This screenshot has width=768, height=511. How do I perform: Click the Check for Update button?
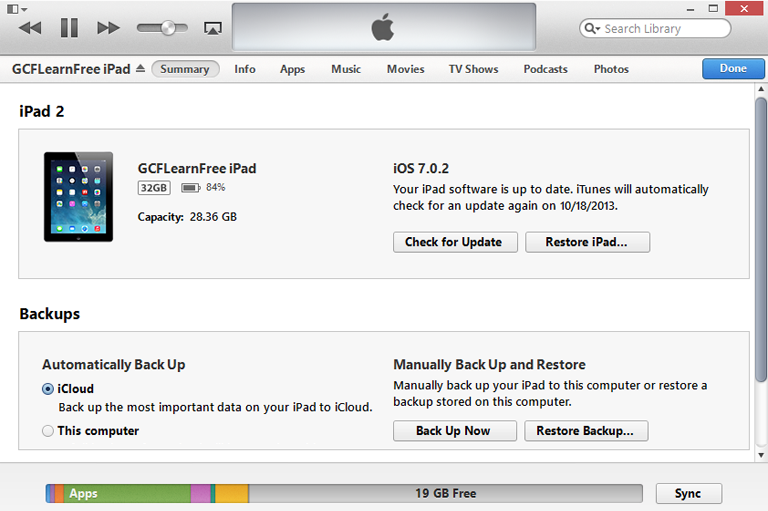coord(455,242)
